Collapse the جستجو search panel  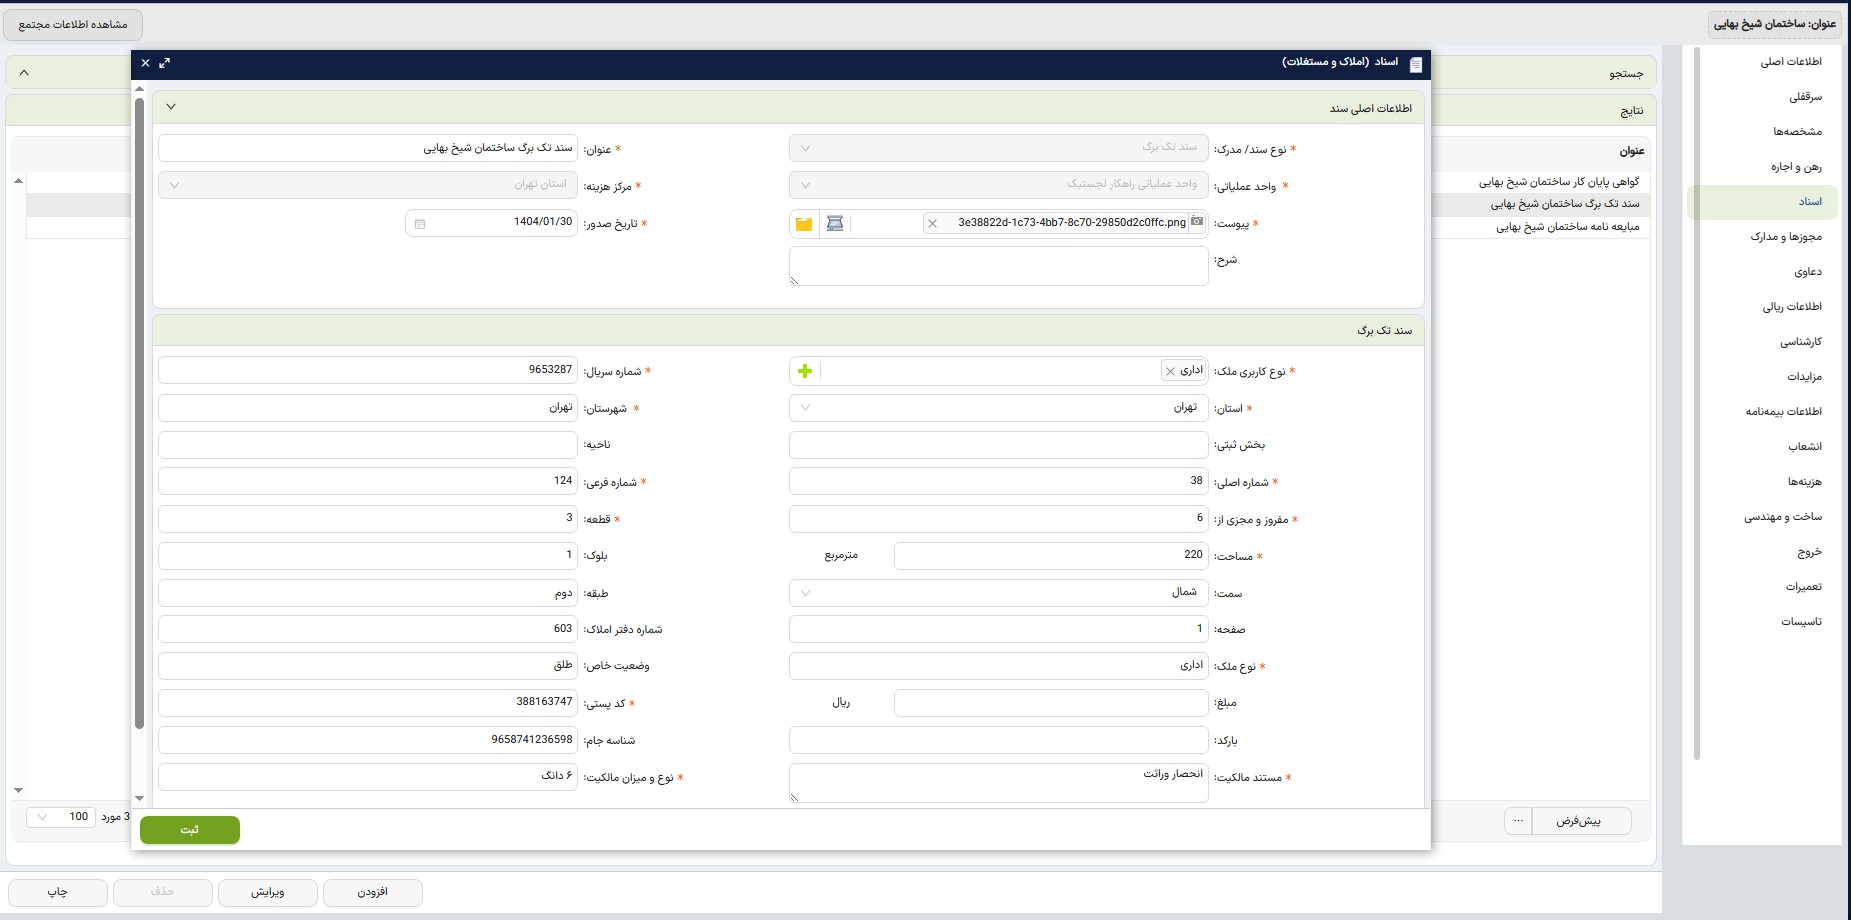tap(24, 73)
